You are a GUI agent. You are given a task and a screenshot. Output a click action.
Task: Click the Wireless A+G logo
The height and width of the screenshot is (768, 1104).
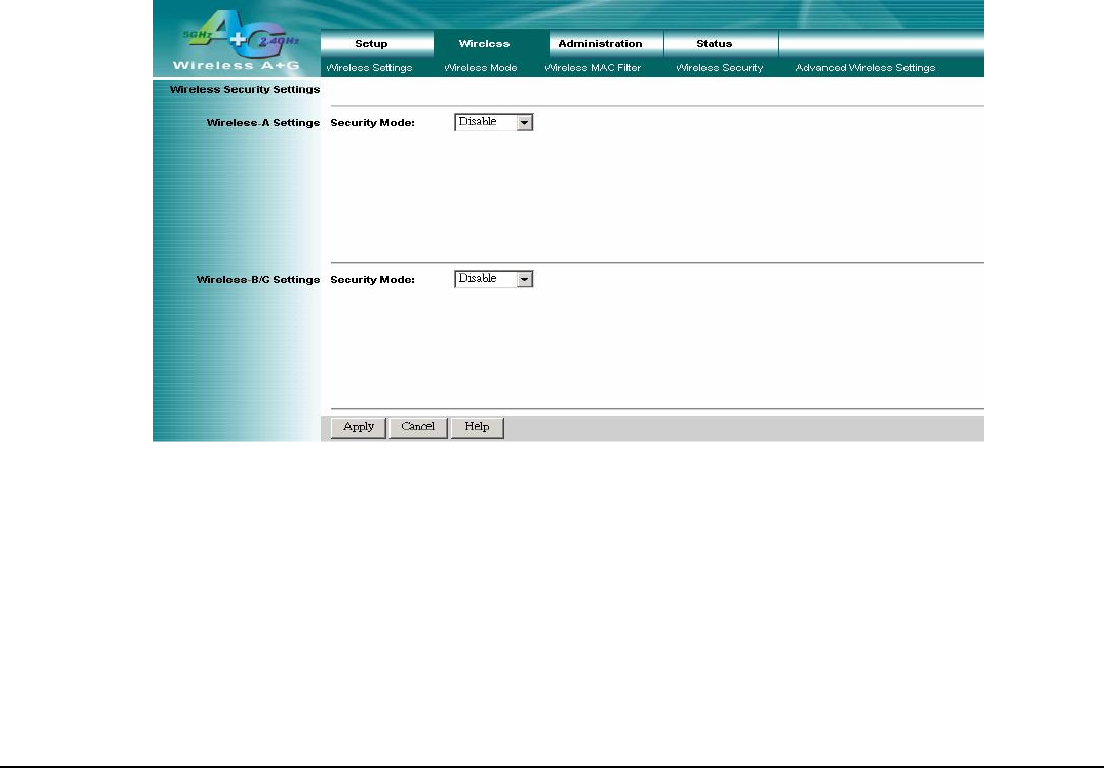pos(237,40)
